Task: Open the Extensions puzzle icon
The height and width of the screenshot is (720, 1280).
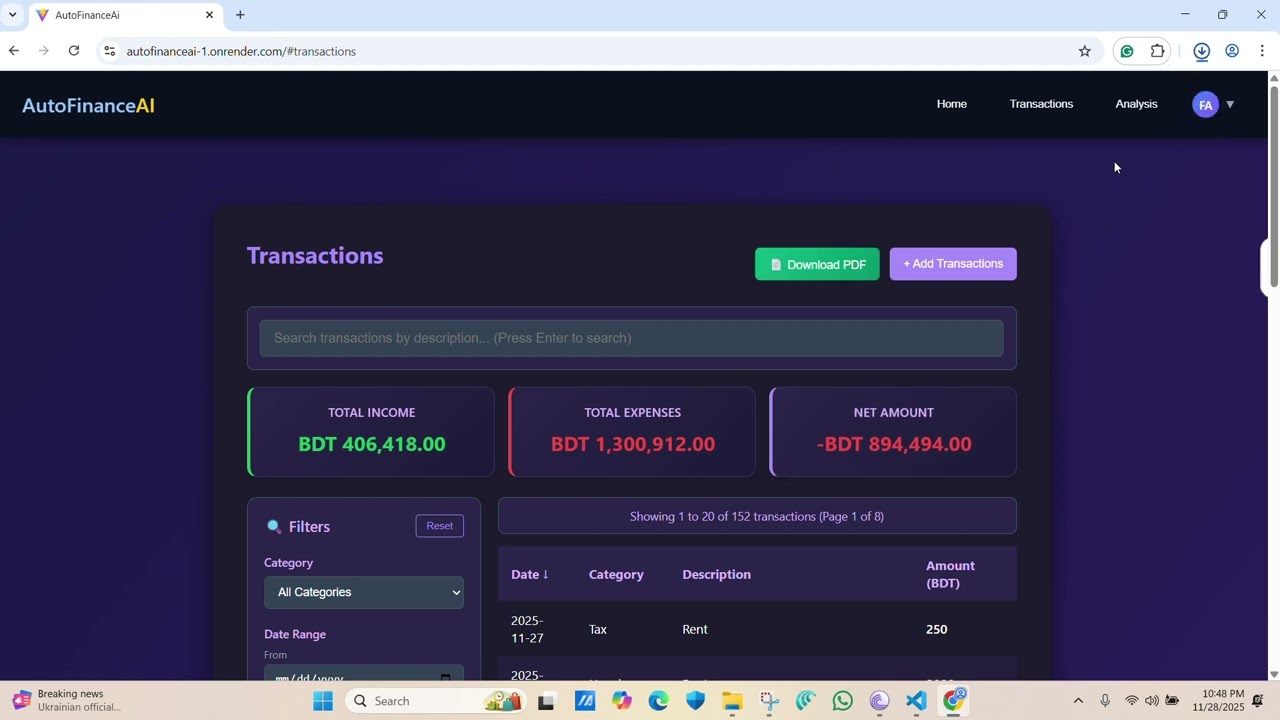Action: click(x=1158, y=51)
